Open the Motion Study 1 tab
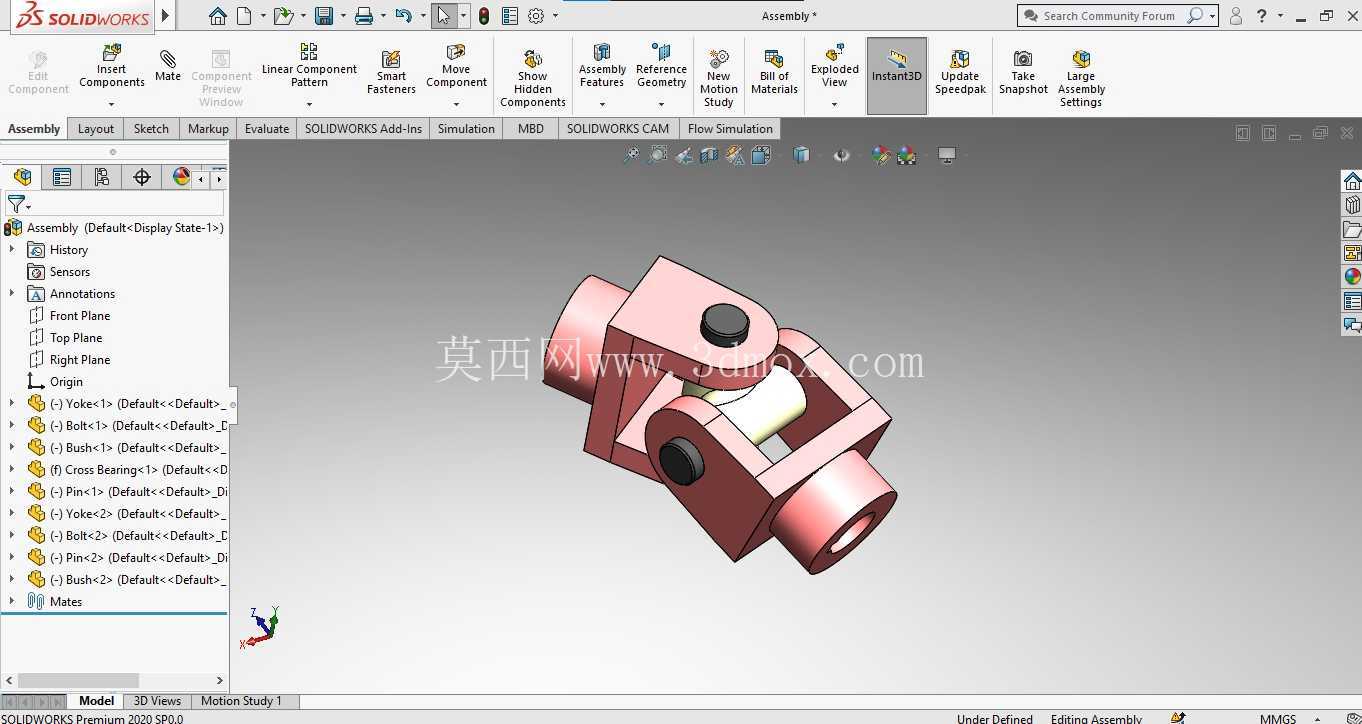The image size is (1362, 724). 241,701
